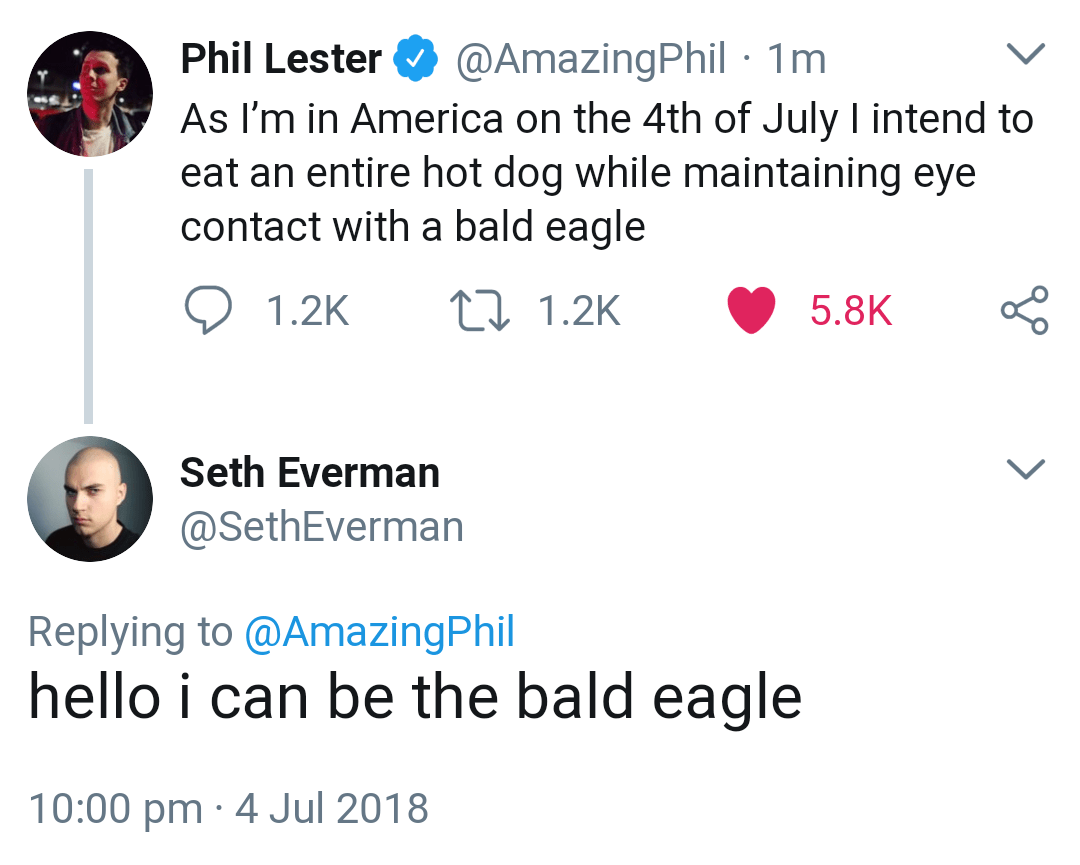This screenshot has width=1080, height=865.
Task: Click the Phil Lester display name
Action: click(x=280, y=60)
